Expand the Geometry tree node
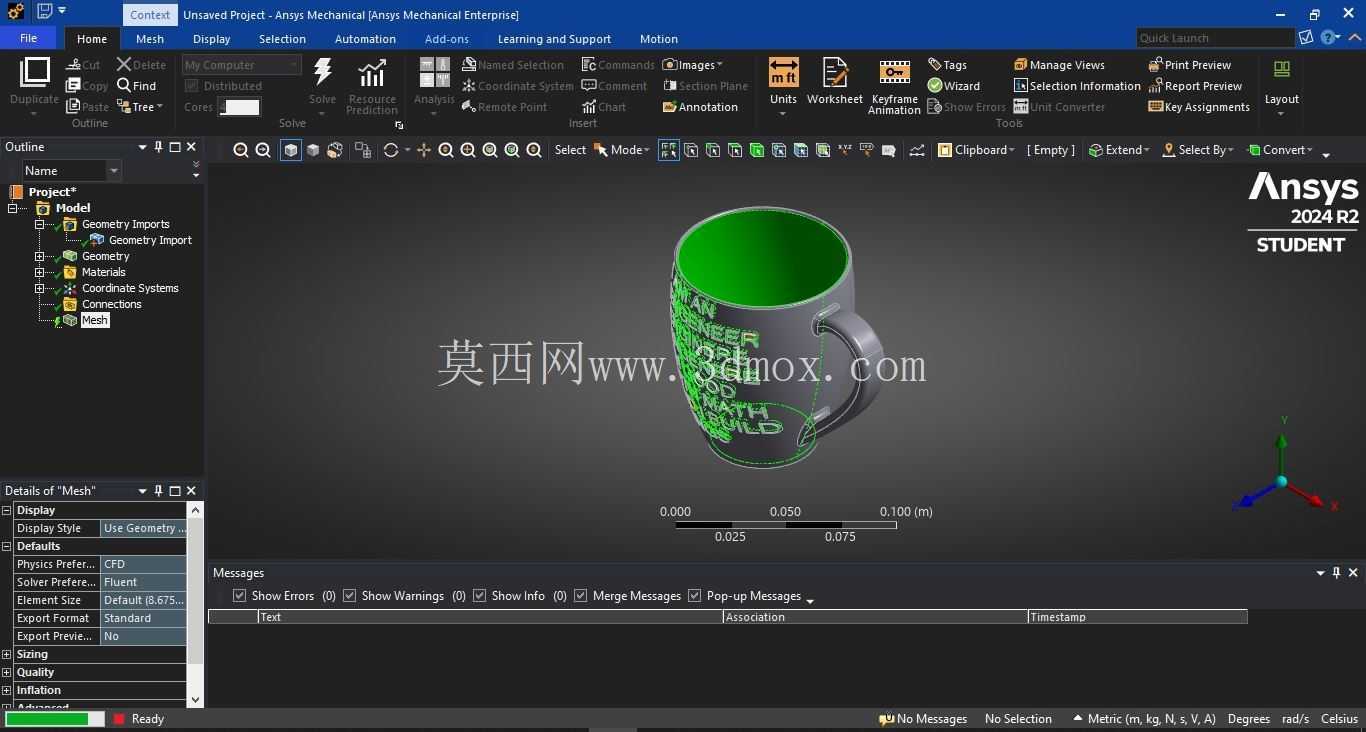This screenshot has width=1366, height=732. click(40, 256)
